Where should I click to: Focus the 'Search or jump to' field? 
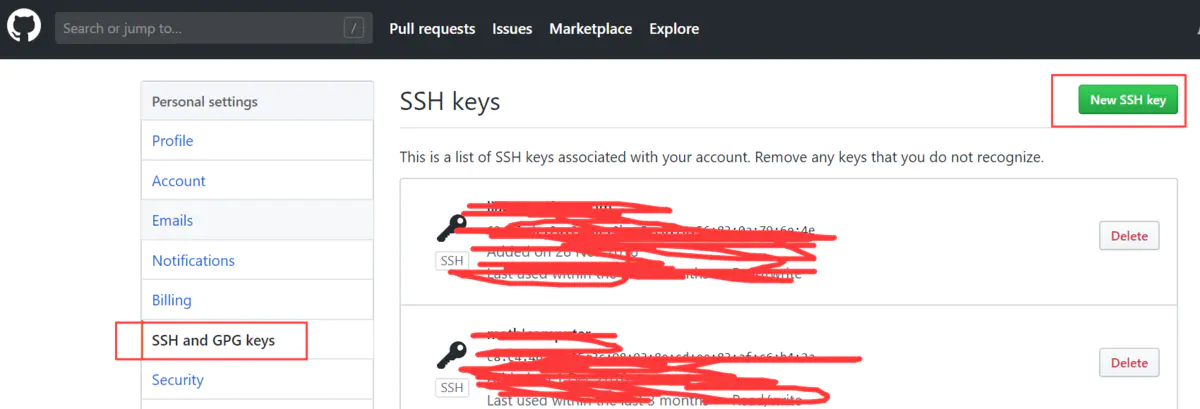(213, 28)
